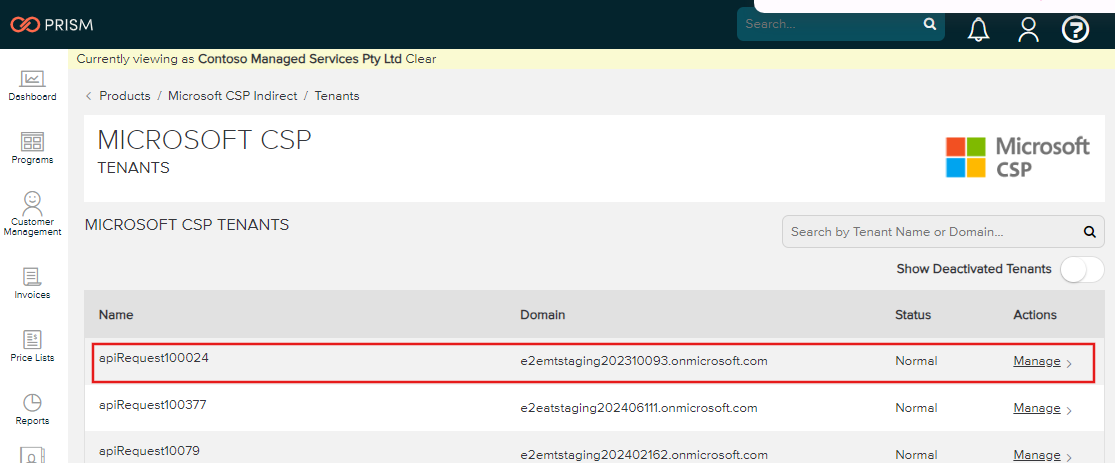Image resolution: width=1115 pixels, height=463 pixels.
Task: Manage tenant apiRequest100377
Action: 1037,408
